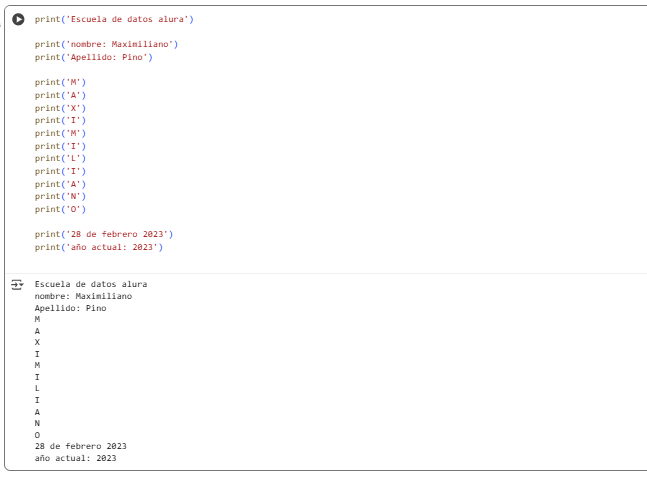This screenshot has height=488, width=647.
Task: Run the code cell with play button
Action: tap(18, 19)
